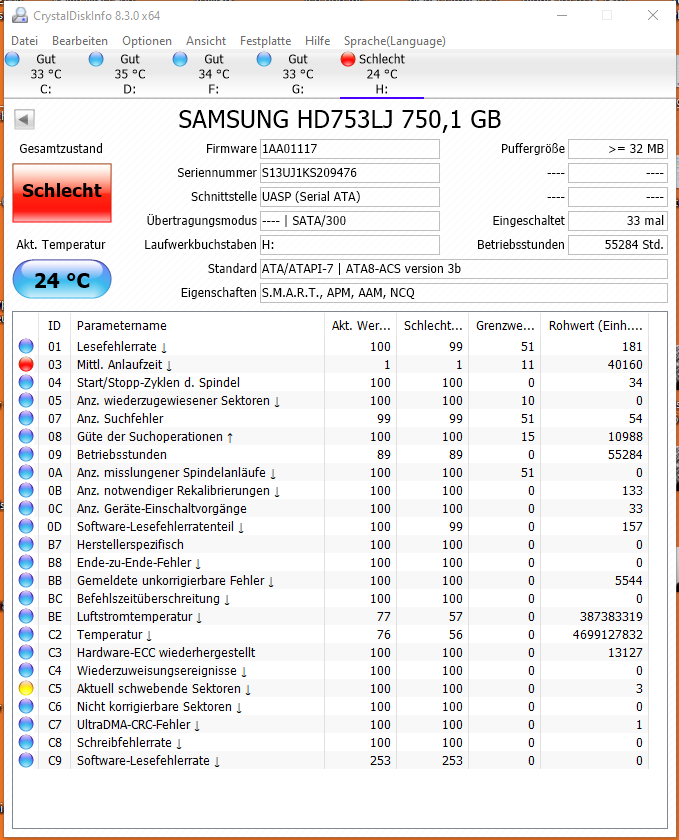The image size is (679, 840).
Task: Click the CrystalDiskInfo title bar app icon
Action: tap(20, 16)
